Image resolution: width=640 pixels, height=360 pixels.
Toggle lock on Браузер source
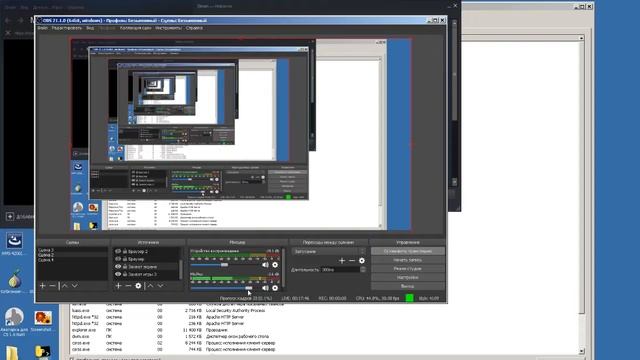point(125,259)
